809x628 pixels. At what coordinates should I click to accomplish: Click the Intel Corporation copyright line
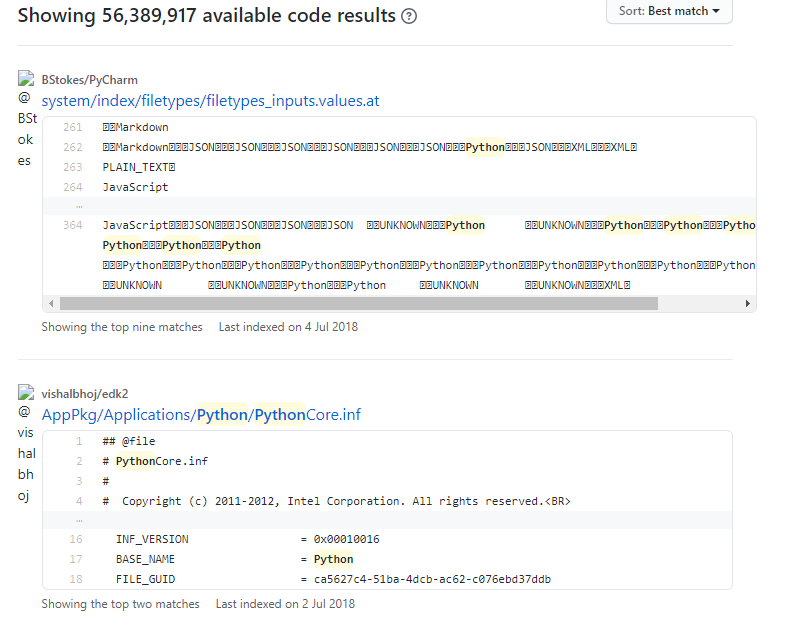click(336, 501)
